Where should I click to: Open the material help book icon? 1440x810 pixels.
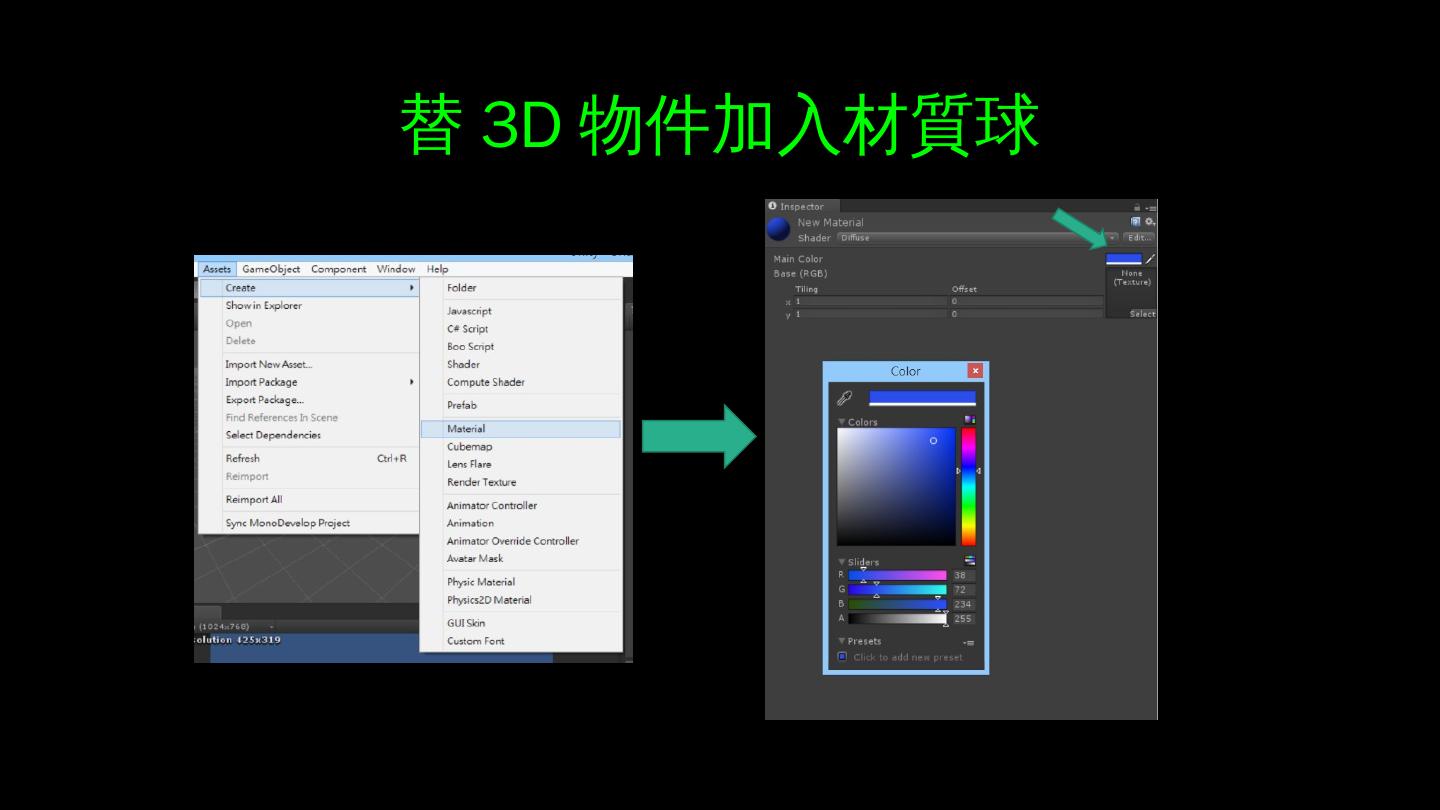click(x=1135, y=222)
